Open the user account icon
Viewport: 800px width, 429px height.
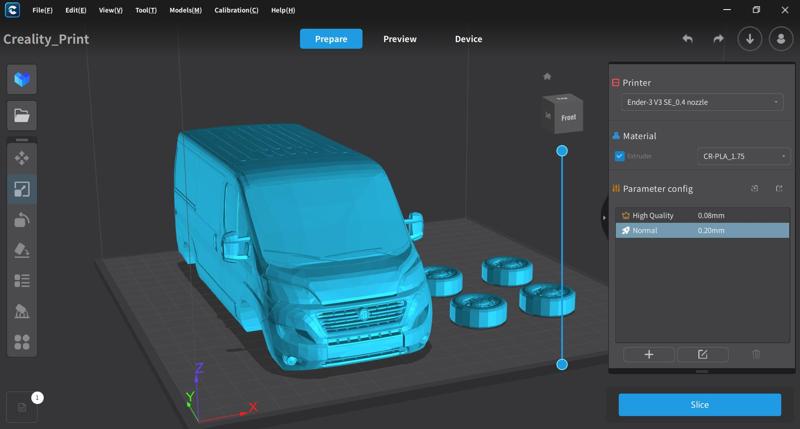[781, 39]
